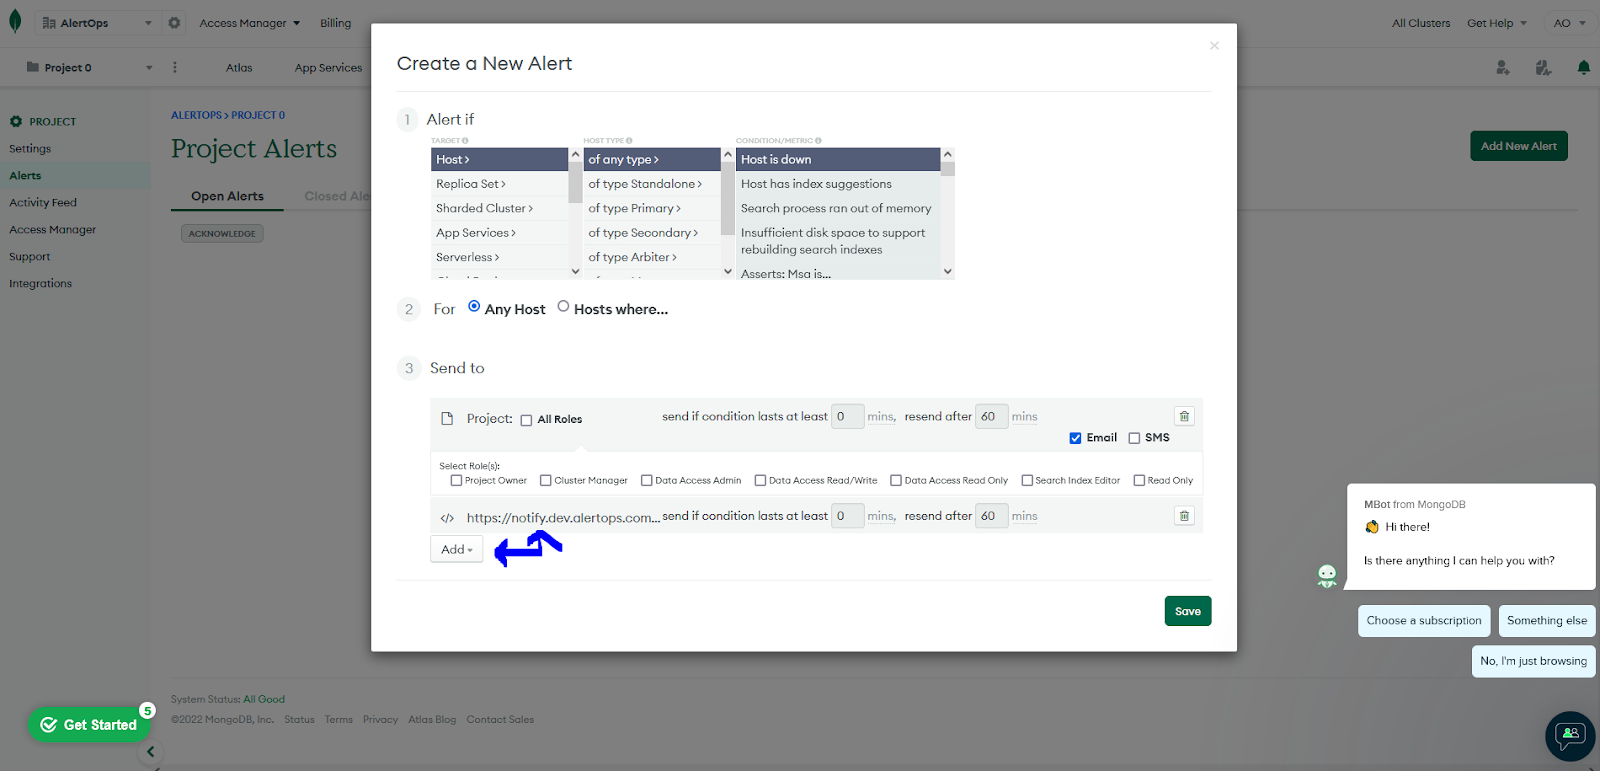Save the new alert
Viewport: 1600px width, 771px height.
coord(1187,611)
